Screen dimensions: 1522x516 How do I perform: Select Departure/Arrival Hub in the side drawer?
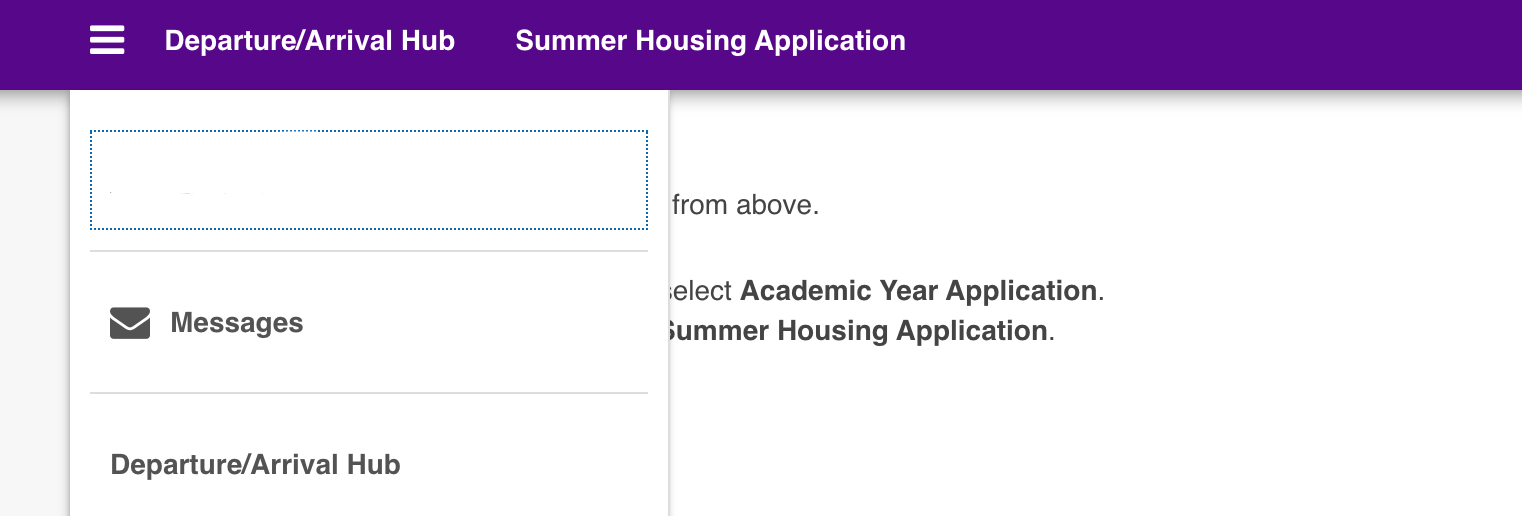(x=255, y=465)
